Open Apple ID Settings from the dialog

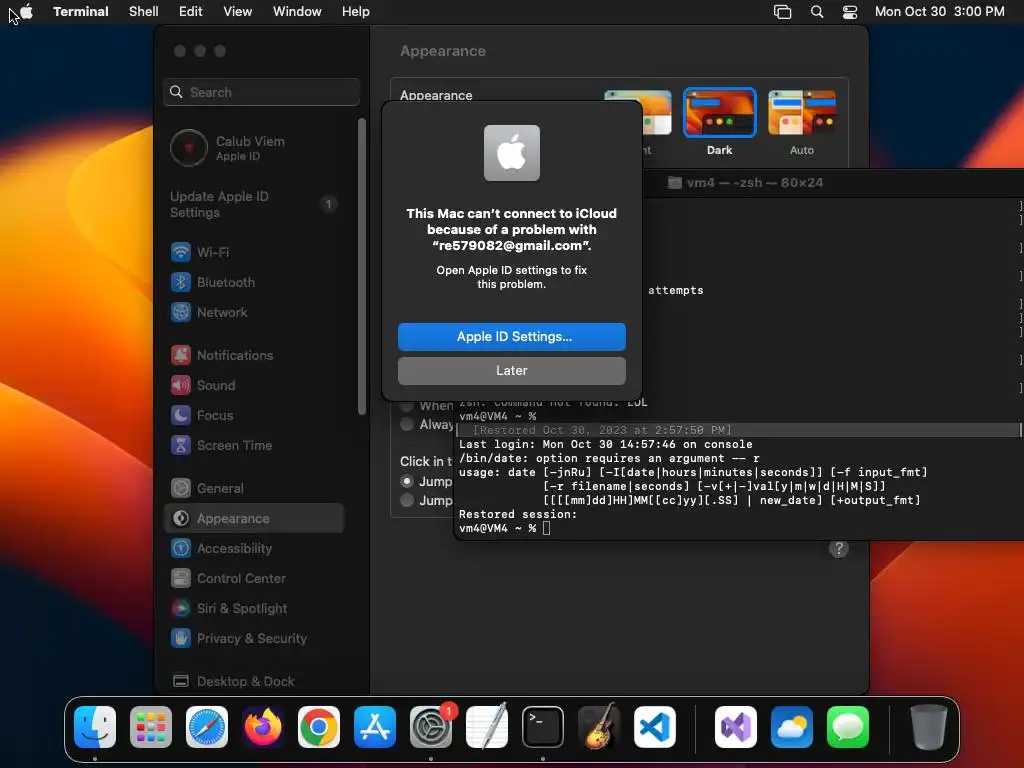(511, 336)
